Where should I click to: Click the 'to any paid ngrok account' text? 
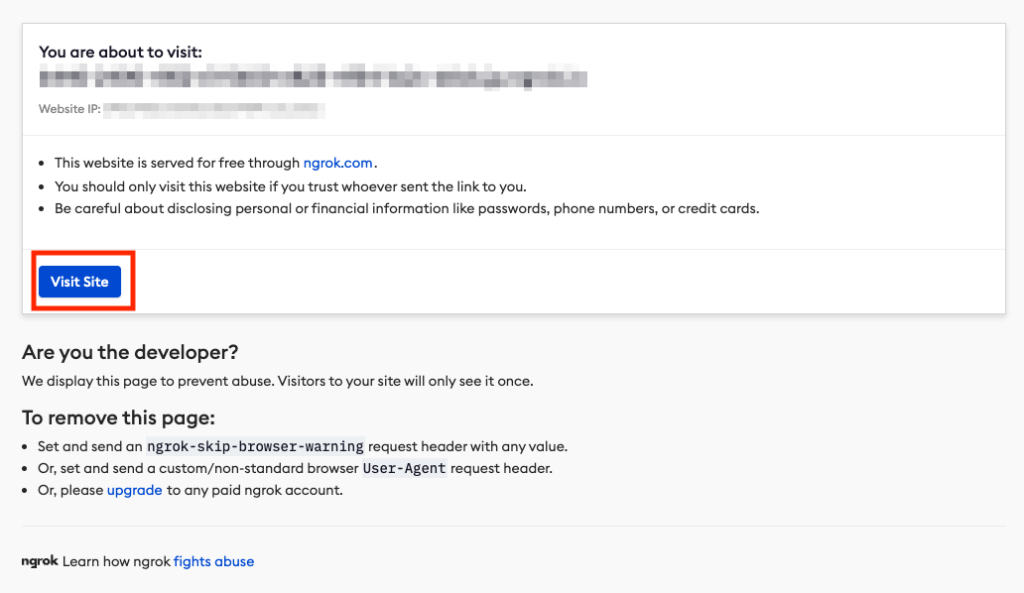coord(255,490)
